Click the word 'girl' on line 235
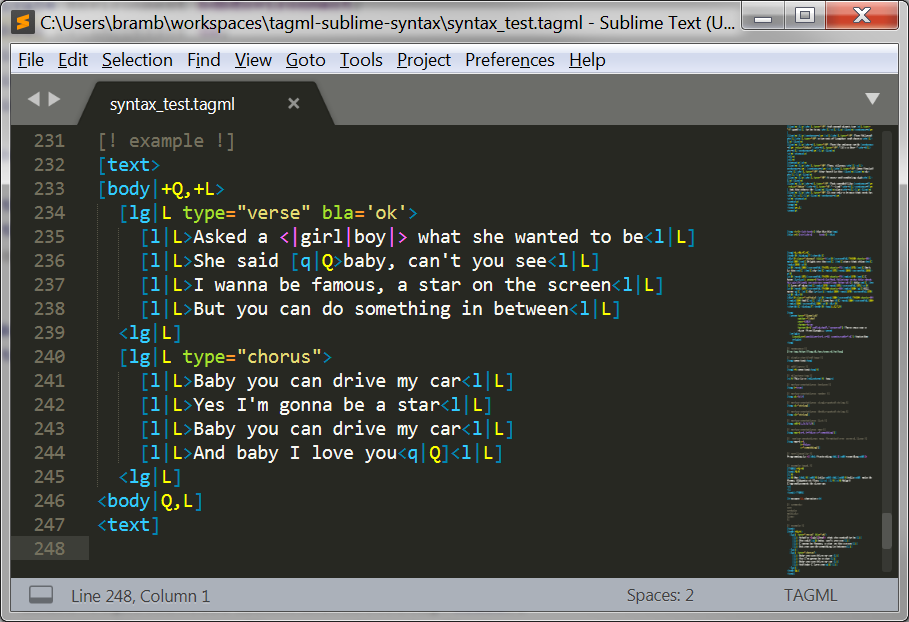 pos(321,237)
